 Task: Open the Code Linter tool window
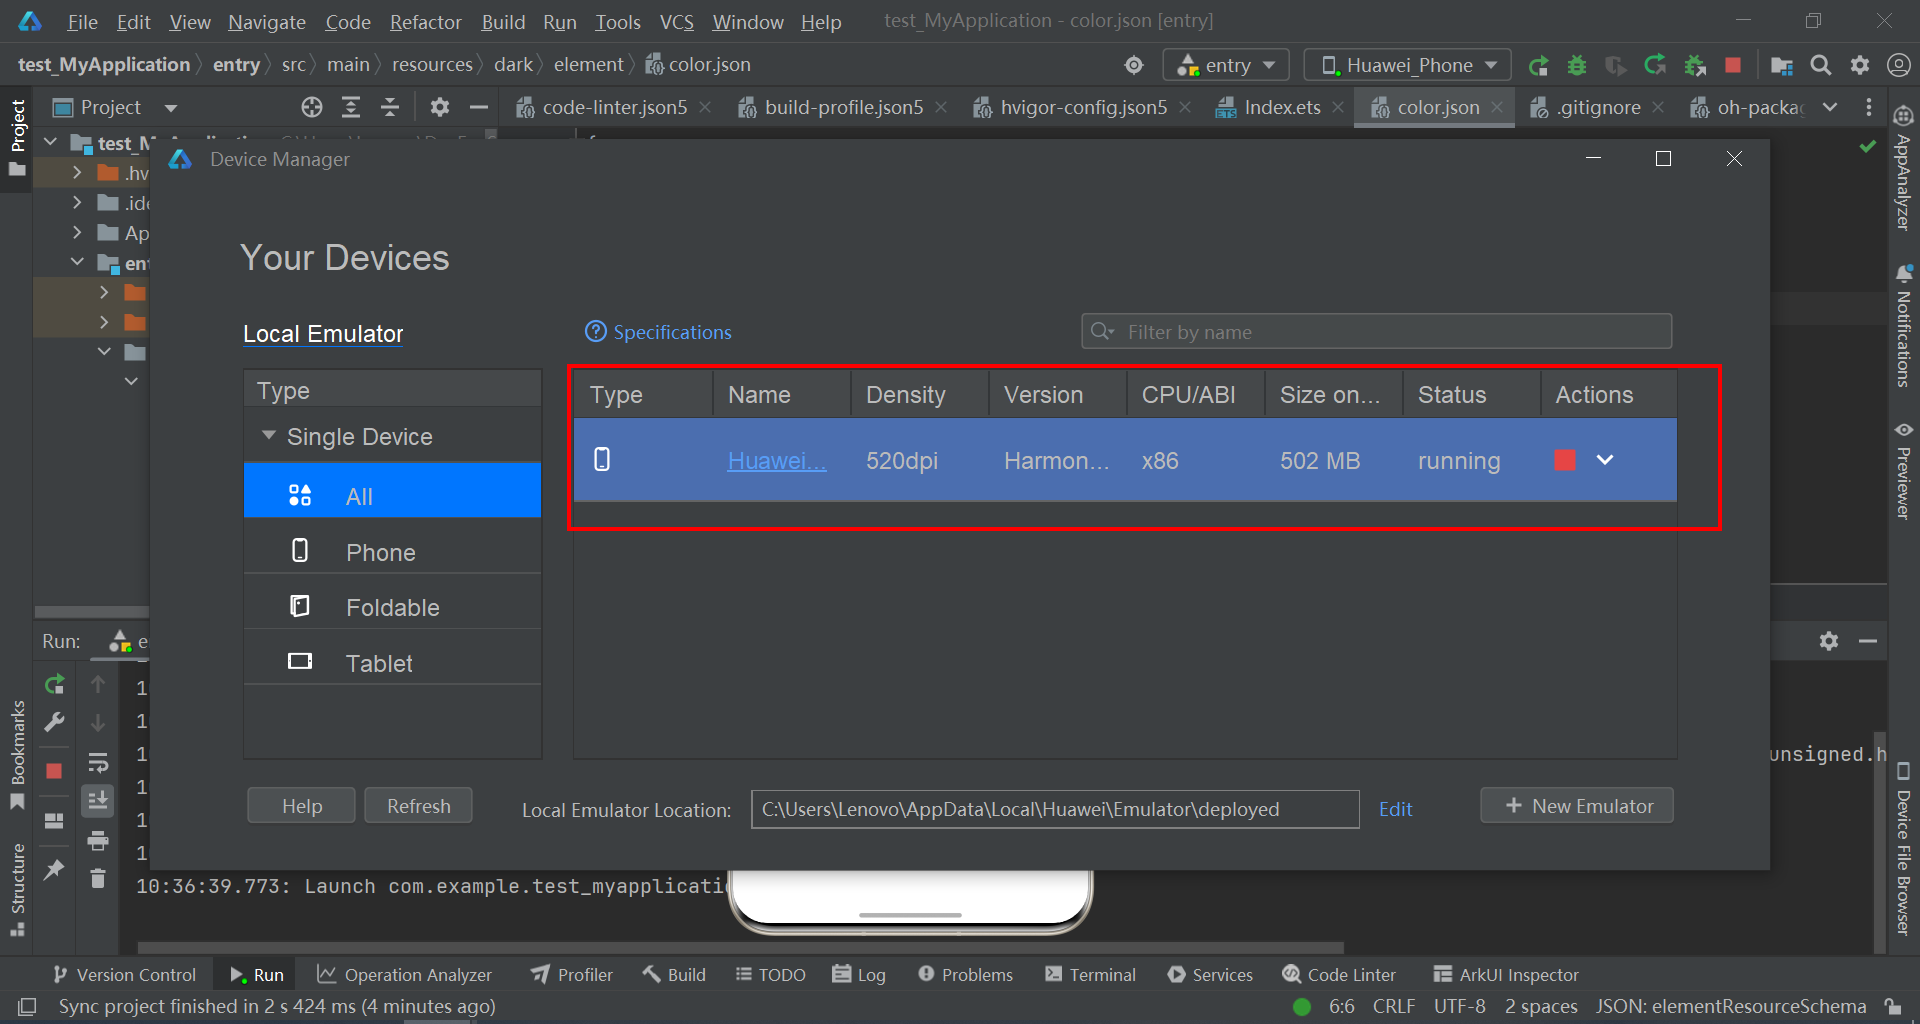[1339, 975]
